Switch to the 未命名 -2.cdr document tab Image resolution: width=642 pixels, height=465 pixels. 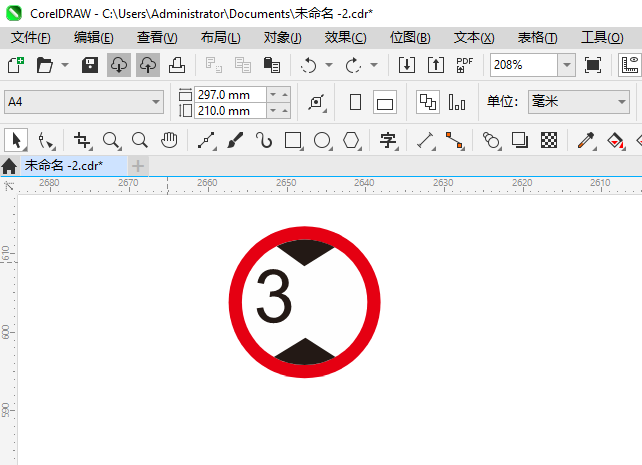74,166
